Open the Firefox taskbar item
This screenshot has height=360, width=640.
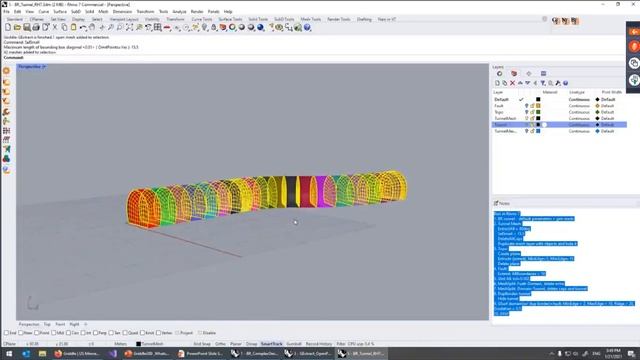coord(77,353)
